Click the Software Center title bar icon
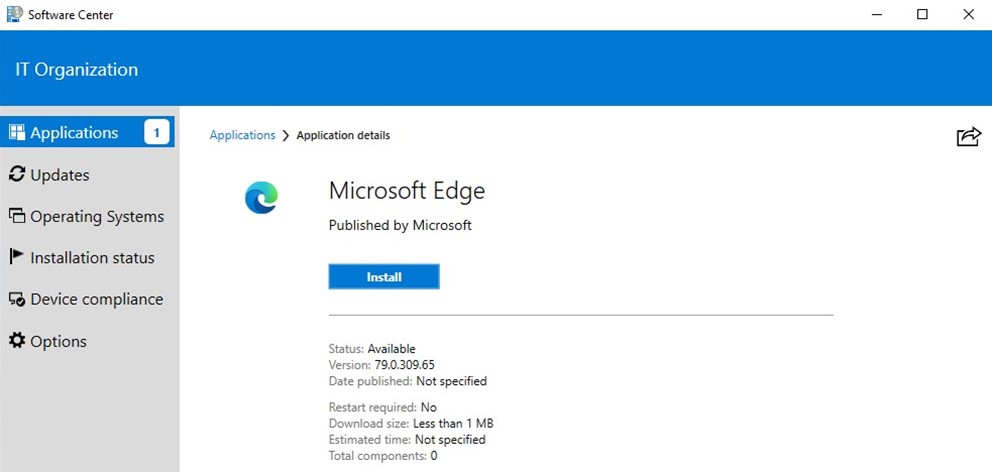This screenshot has height=472, width=992. click(x=14, y=14)
